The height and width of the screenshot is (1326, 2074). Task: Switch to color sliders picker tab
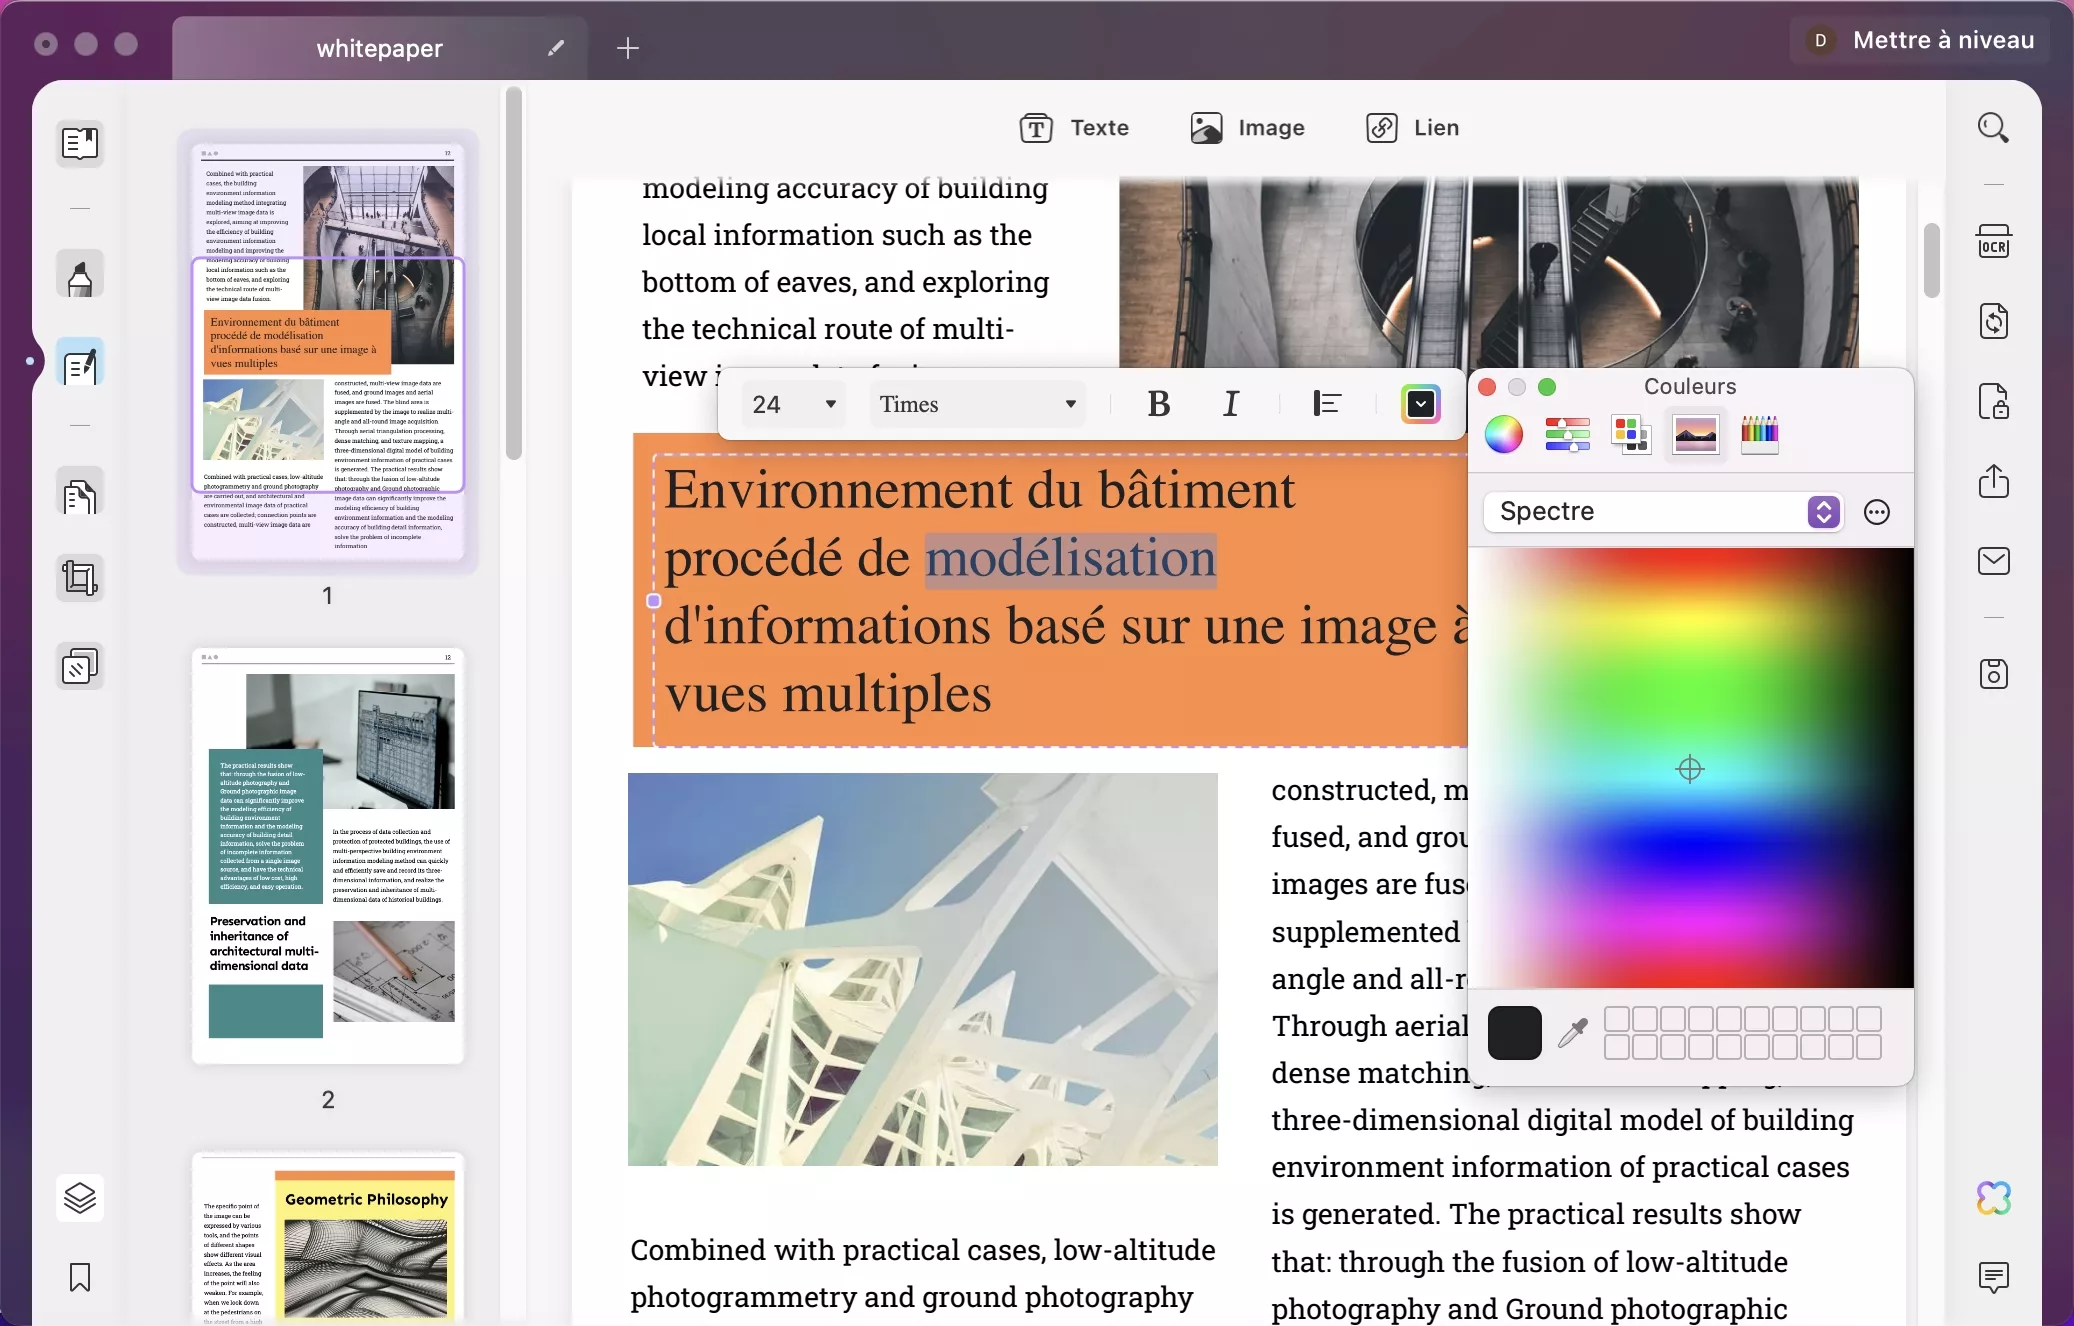pyautogui.click(x=1567, y=435)
